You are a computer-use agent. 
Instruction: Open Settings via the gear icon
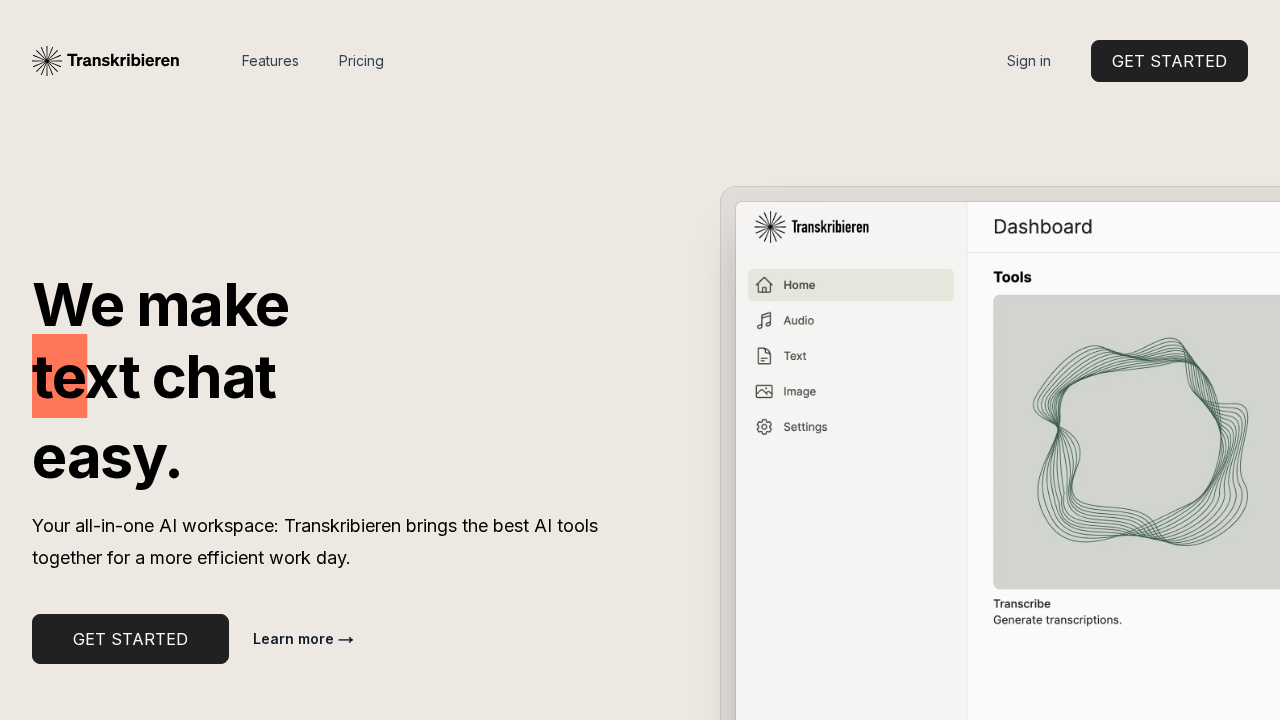coord(764,427)
